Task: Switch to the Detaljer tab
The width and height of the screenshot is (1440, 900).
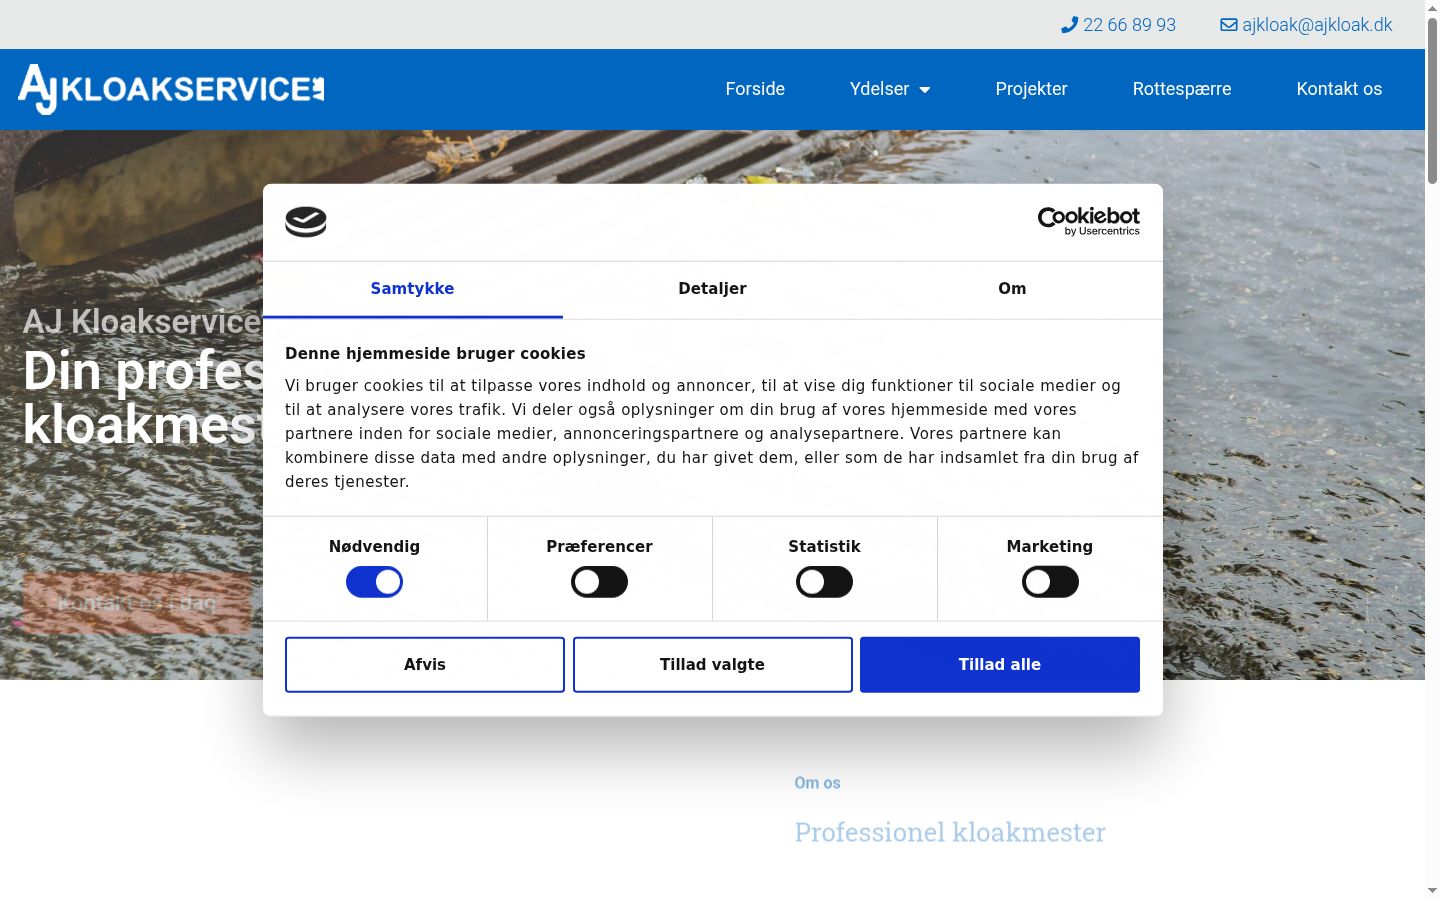Action: pyautogui.click(x=712, y=289)
